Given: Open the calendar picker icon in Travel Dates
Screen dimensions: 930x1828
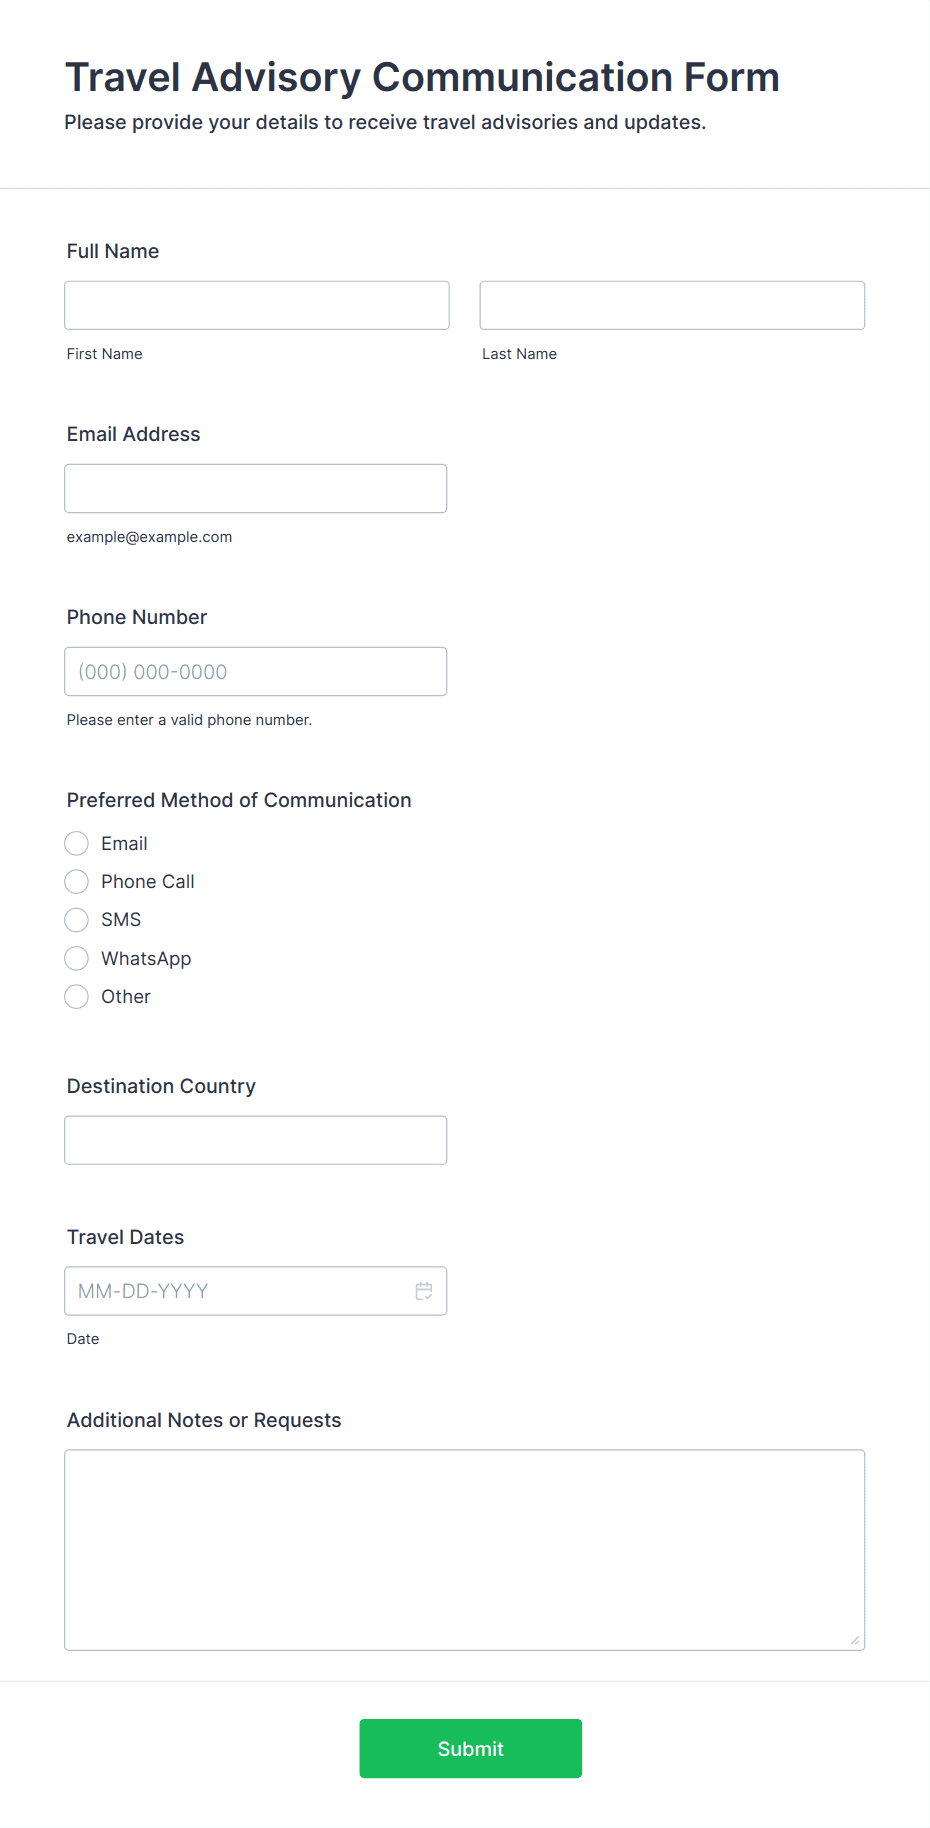Looking at the screenshot, I should point(424,1291).
